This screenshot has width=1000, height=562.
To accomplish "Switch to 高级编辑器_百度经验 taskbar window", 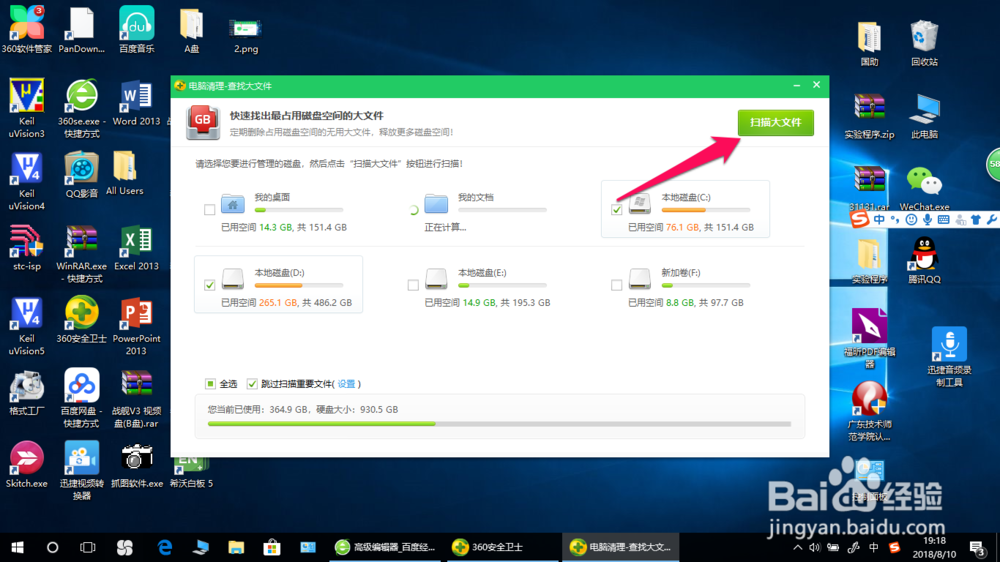I will point(386,547).
